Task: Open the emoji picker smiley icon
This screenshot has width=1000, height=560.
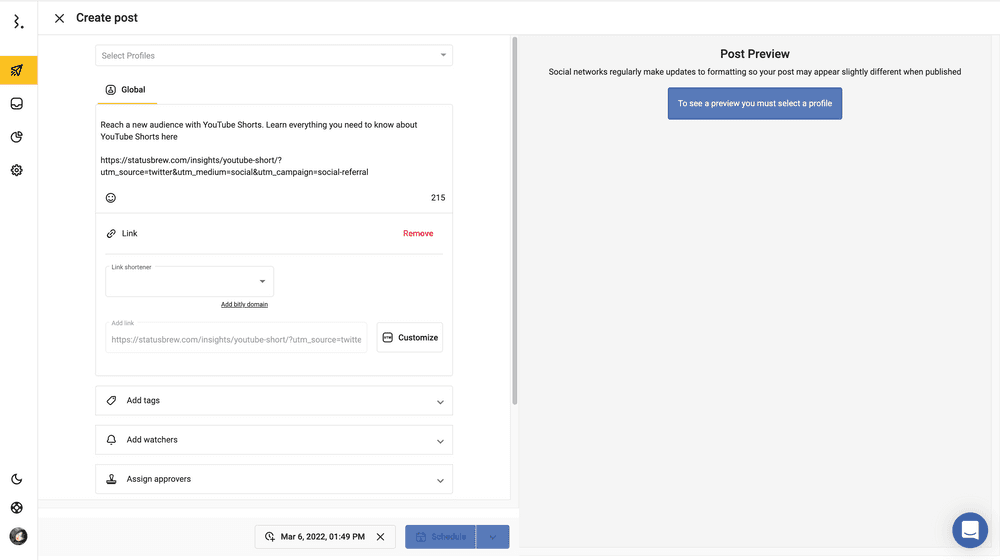Action: (111, 198)
